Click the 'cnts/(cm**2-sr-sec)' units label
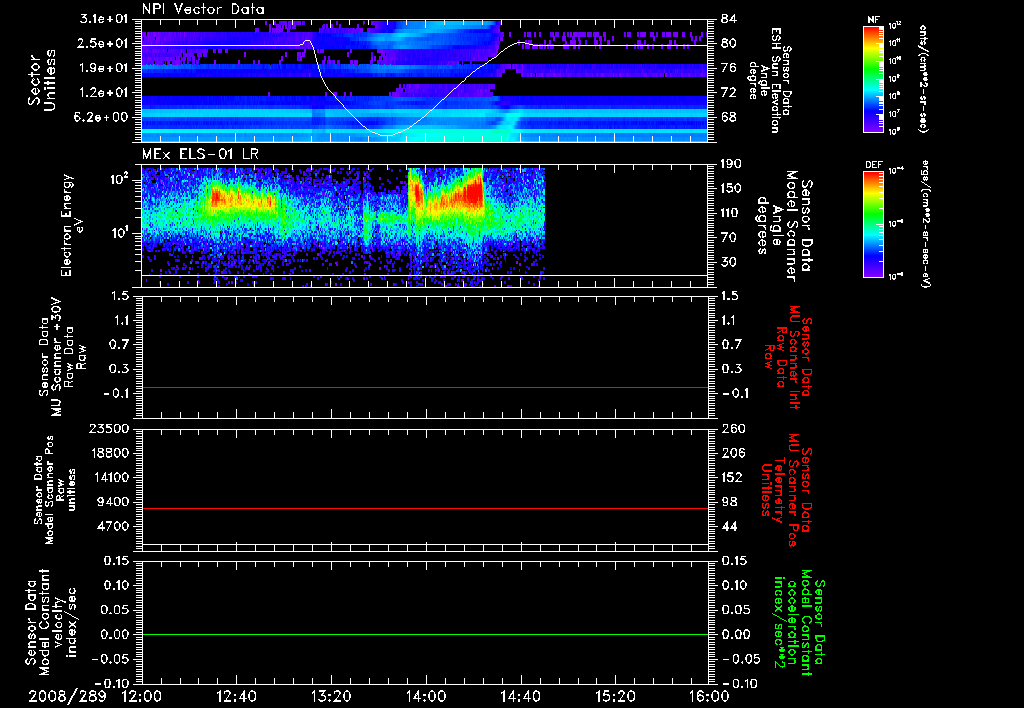The width and height of the screenshot is (1024, 708). pyautogui.click(x=923, y=78)
